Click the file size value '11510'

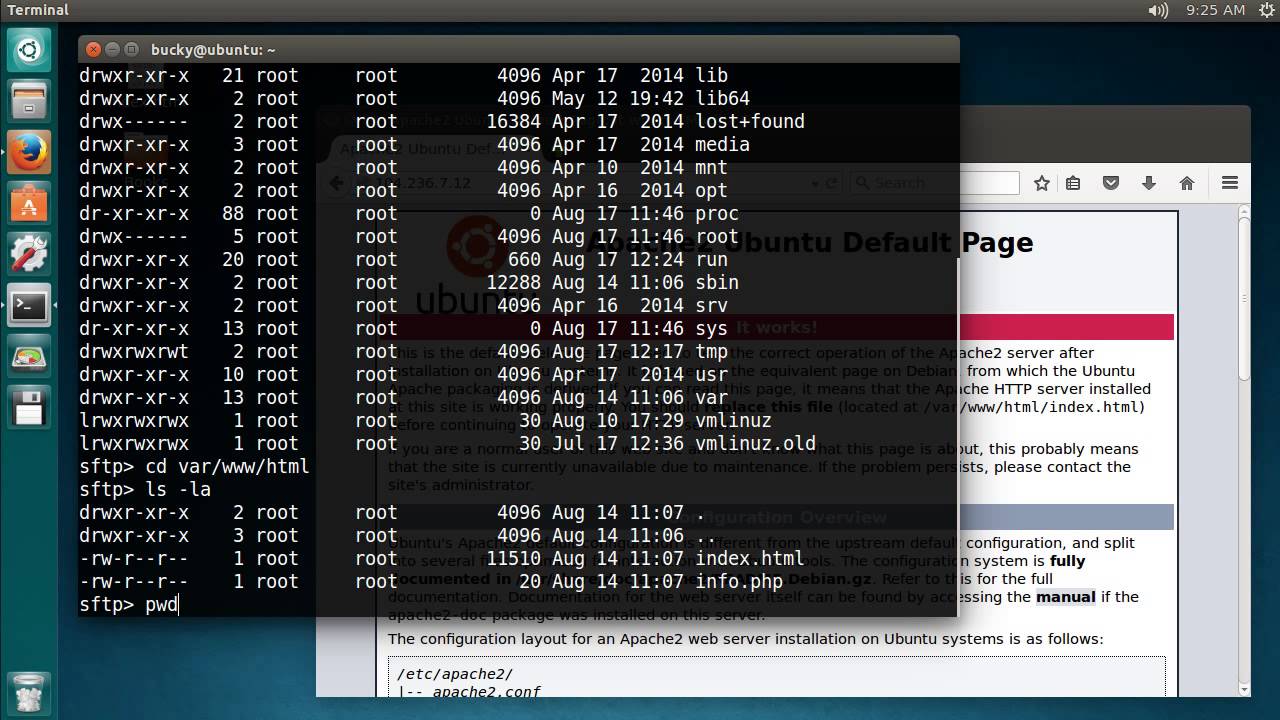coord(513,558)
